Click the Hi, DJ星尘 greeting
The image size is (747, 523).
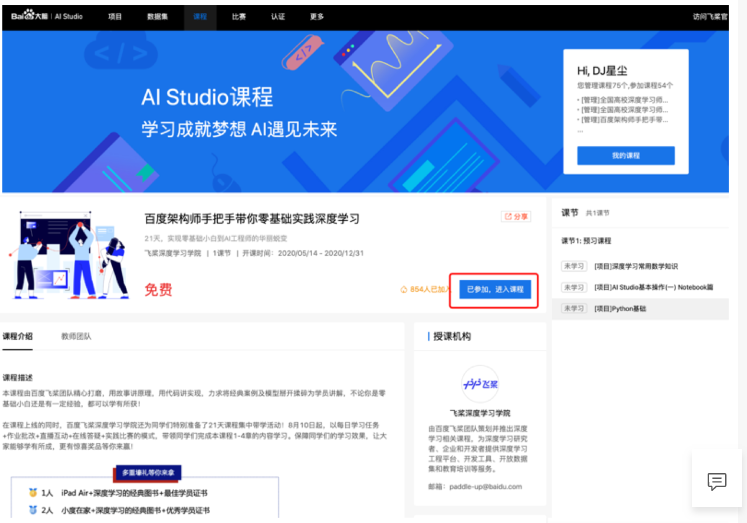point(602,71)
